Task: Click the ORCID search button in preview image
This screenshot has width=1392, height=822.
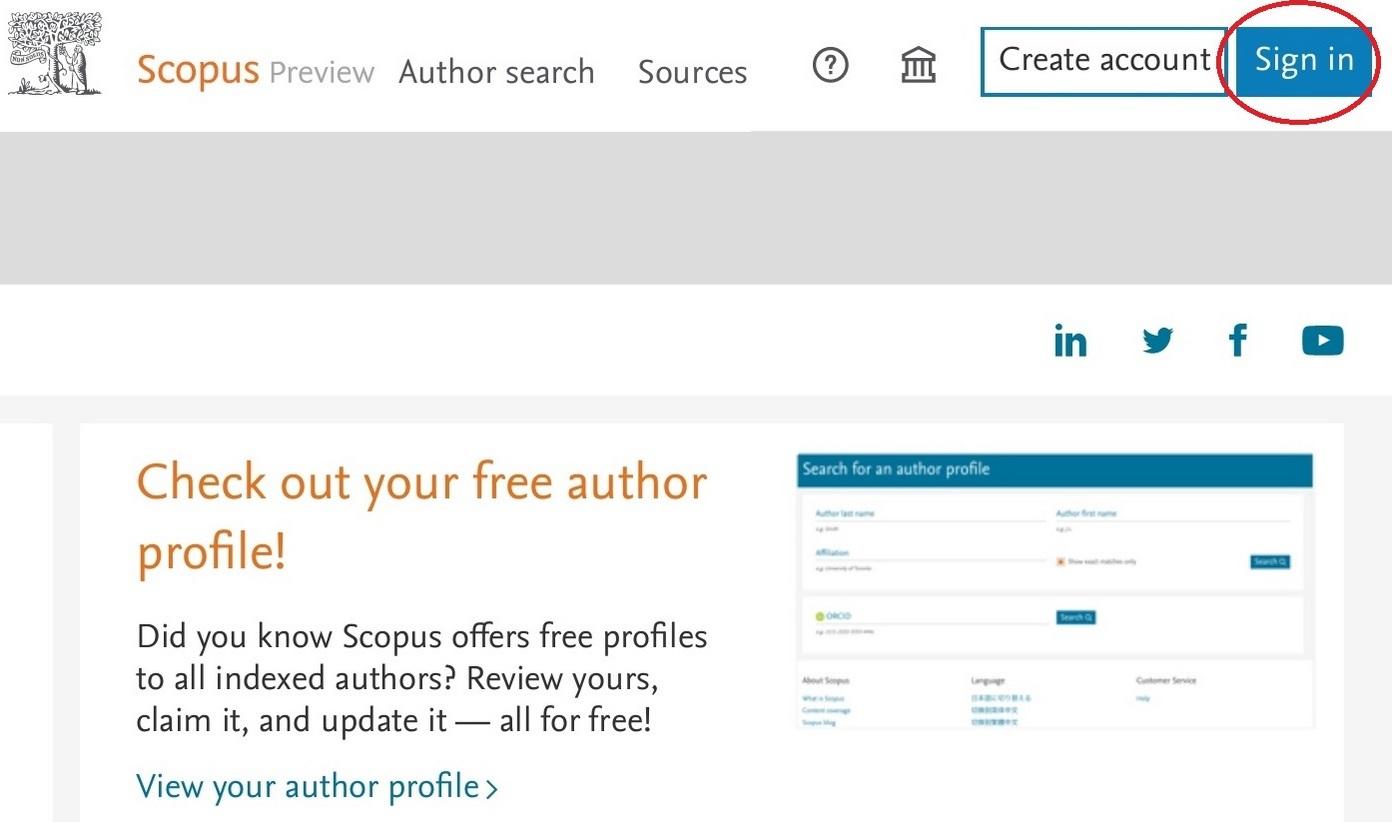Action: [1076, 617]
